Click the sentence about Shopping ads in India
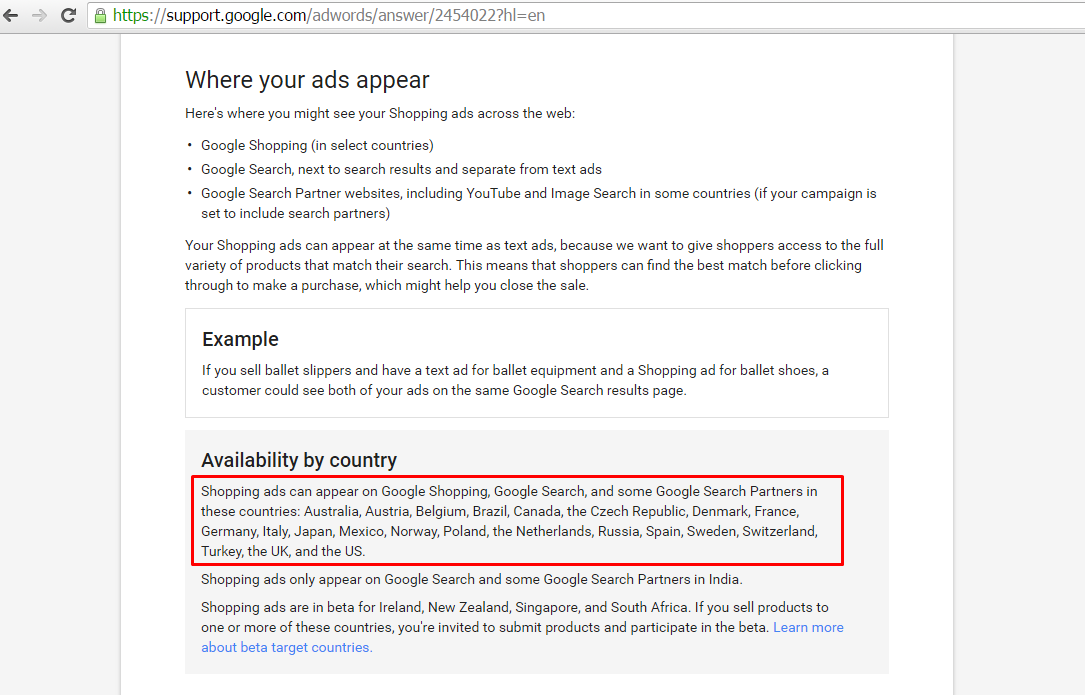 pos(471,579)
